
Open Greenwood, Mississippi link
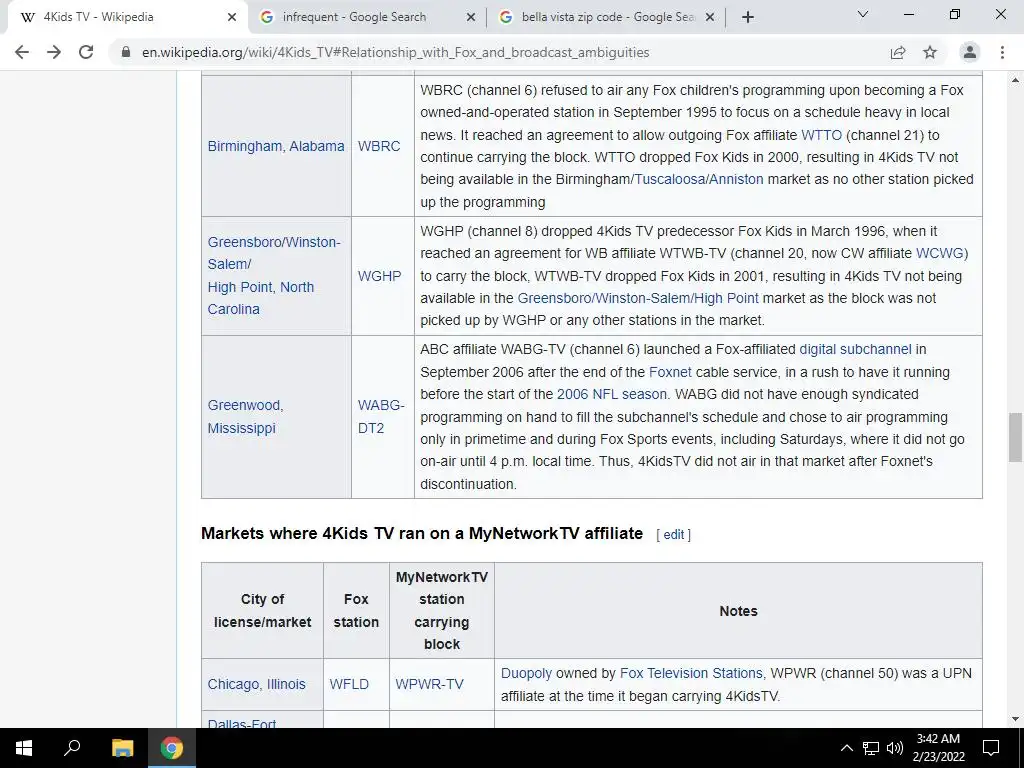click(246, 417)
